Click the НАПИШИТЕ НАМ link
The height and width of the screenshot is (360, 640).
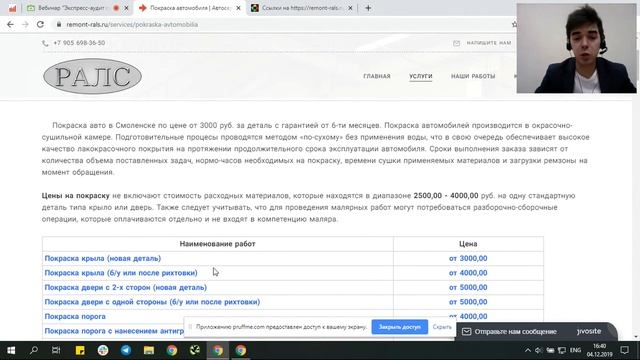coord(489,43)
